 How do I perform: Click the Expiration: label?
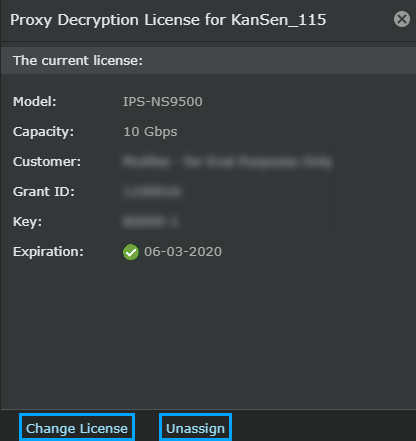[x=48, y=252]
